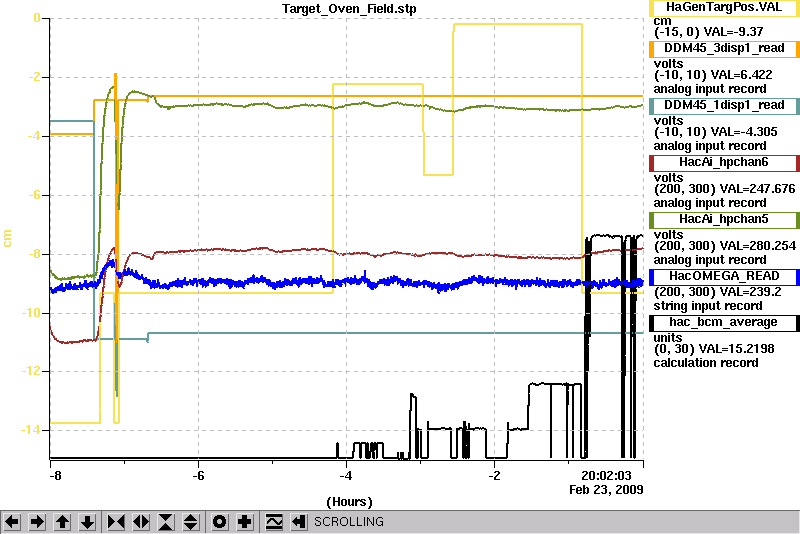This screenshot has height=534, width=800.
Task: Zoom out horizontally with the outward arrows icon
Action: pyautogui.click(x=141, y=522)
